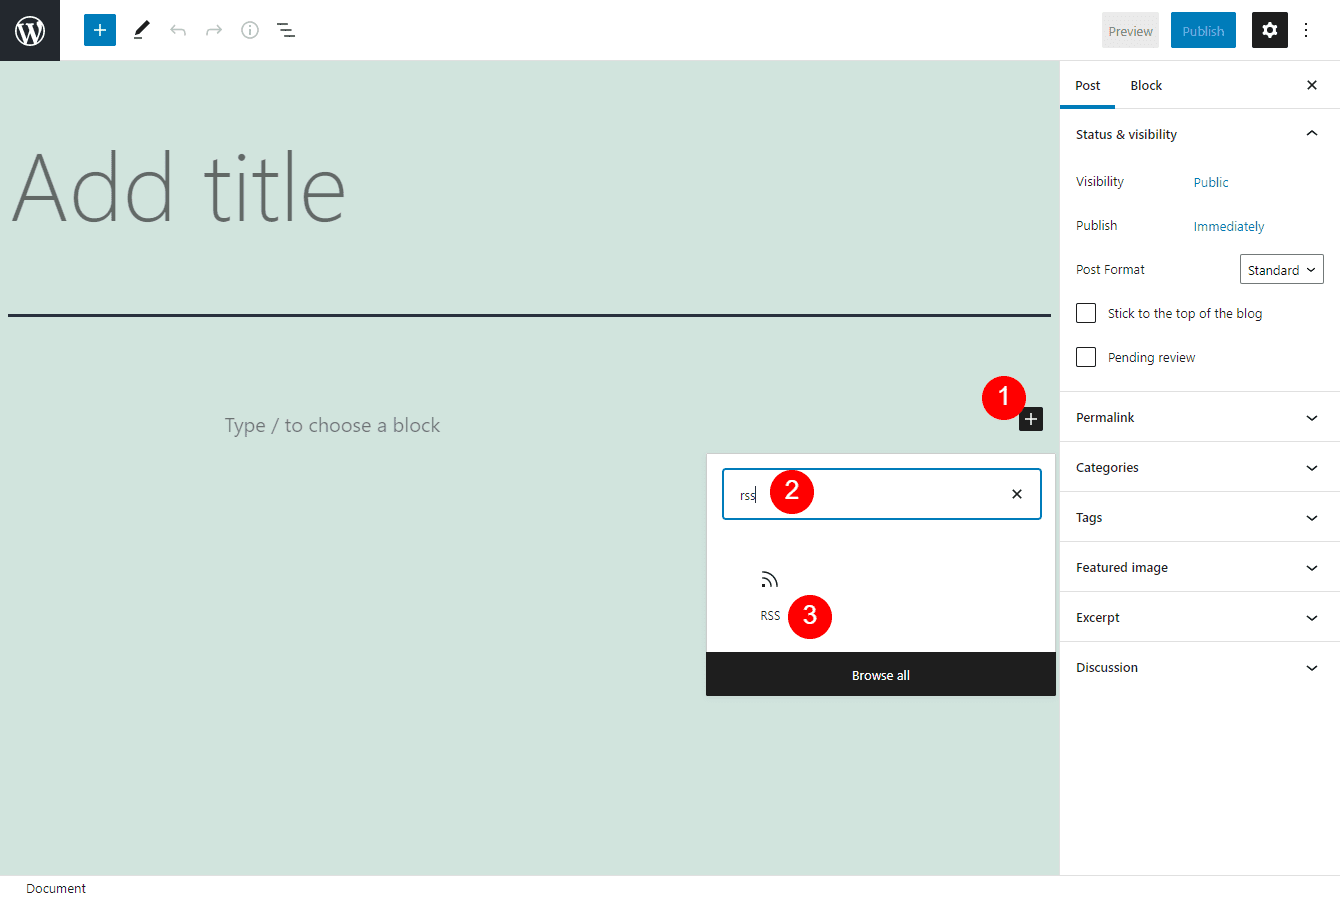Select the Tools pencil icon in the toolbar

141,30
